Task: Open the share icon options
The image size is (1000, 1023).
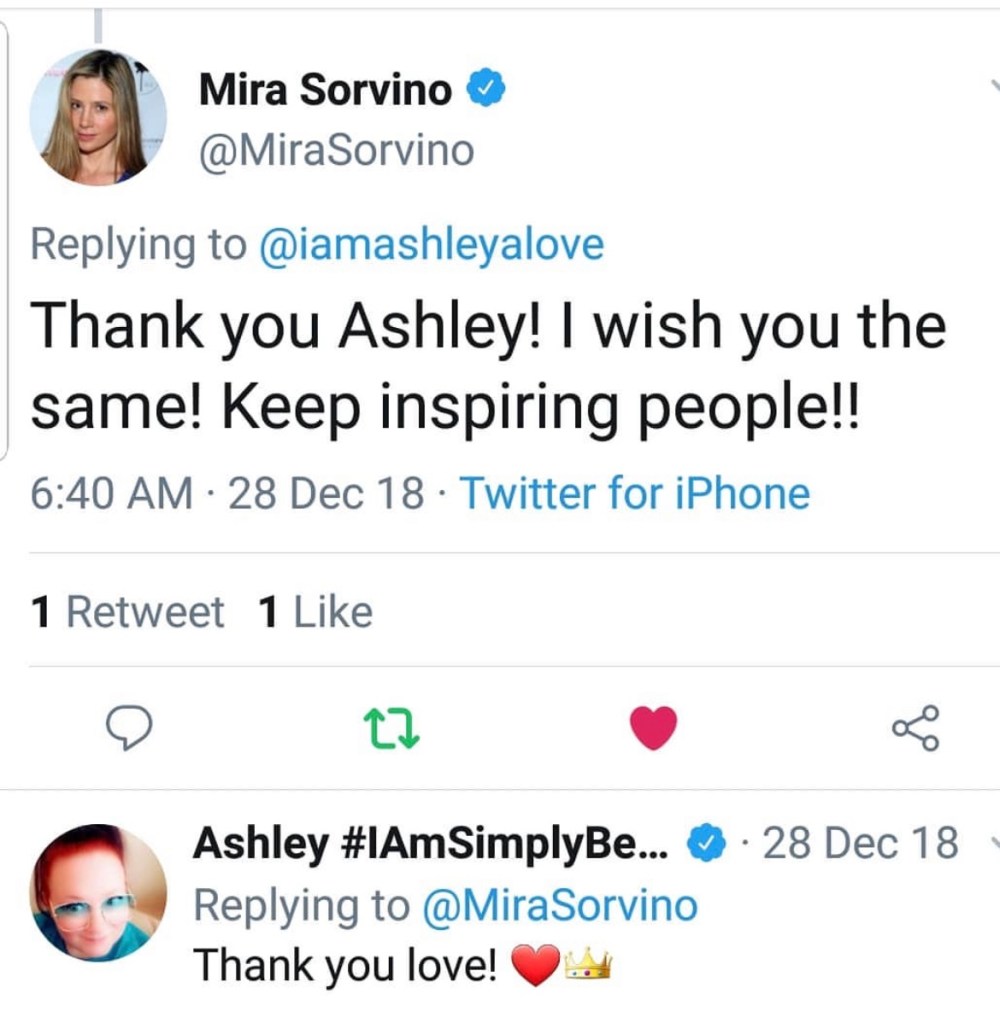Action: click(915, 728)
